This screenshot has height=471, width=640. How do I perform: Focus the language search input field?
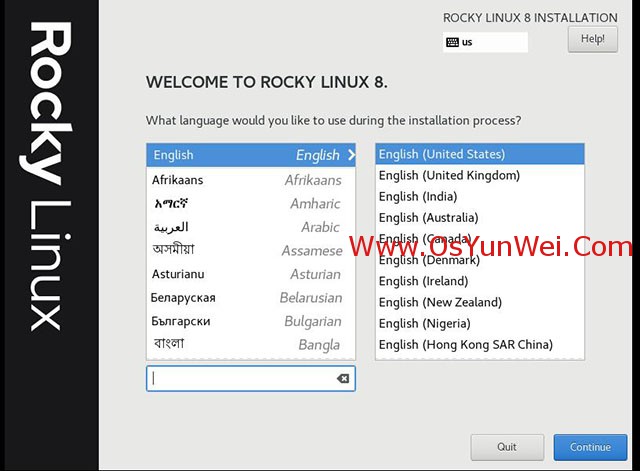[251, 379]
